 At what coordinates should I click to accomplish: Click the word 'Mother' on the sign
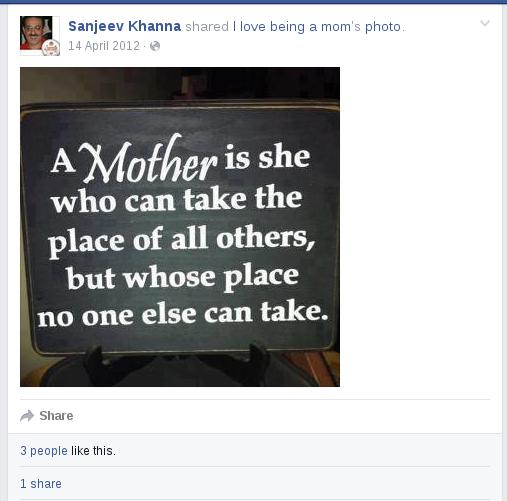coord(149,159)
